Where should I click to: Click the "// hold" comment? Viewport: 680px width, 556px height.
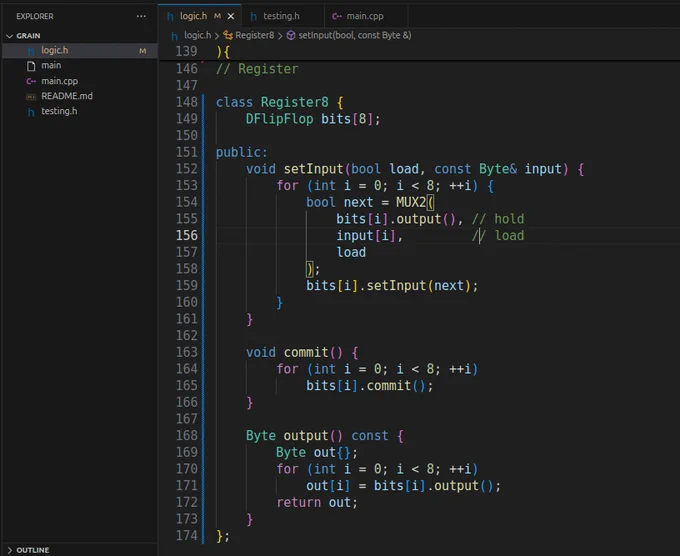pyautogui.click(x=498, y=219)
